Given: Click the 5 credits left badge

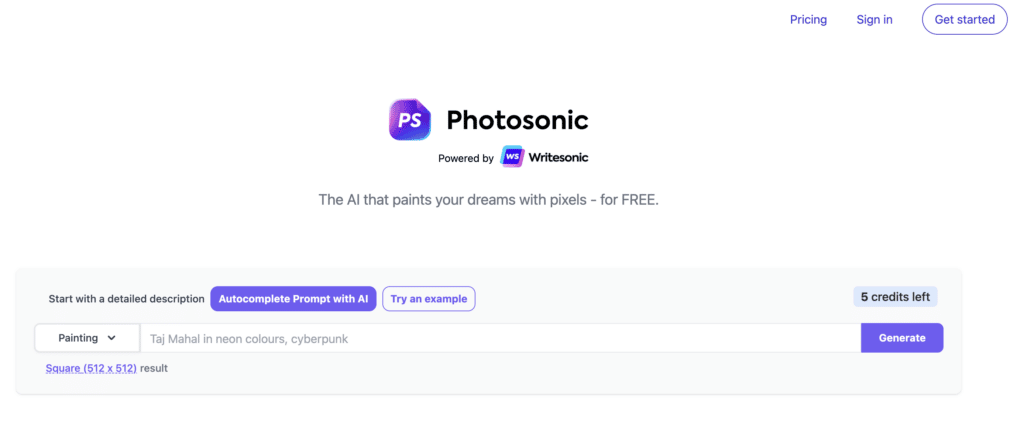Looking at the screenshot, I should point(895,297).
